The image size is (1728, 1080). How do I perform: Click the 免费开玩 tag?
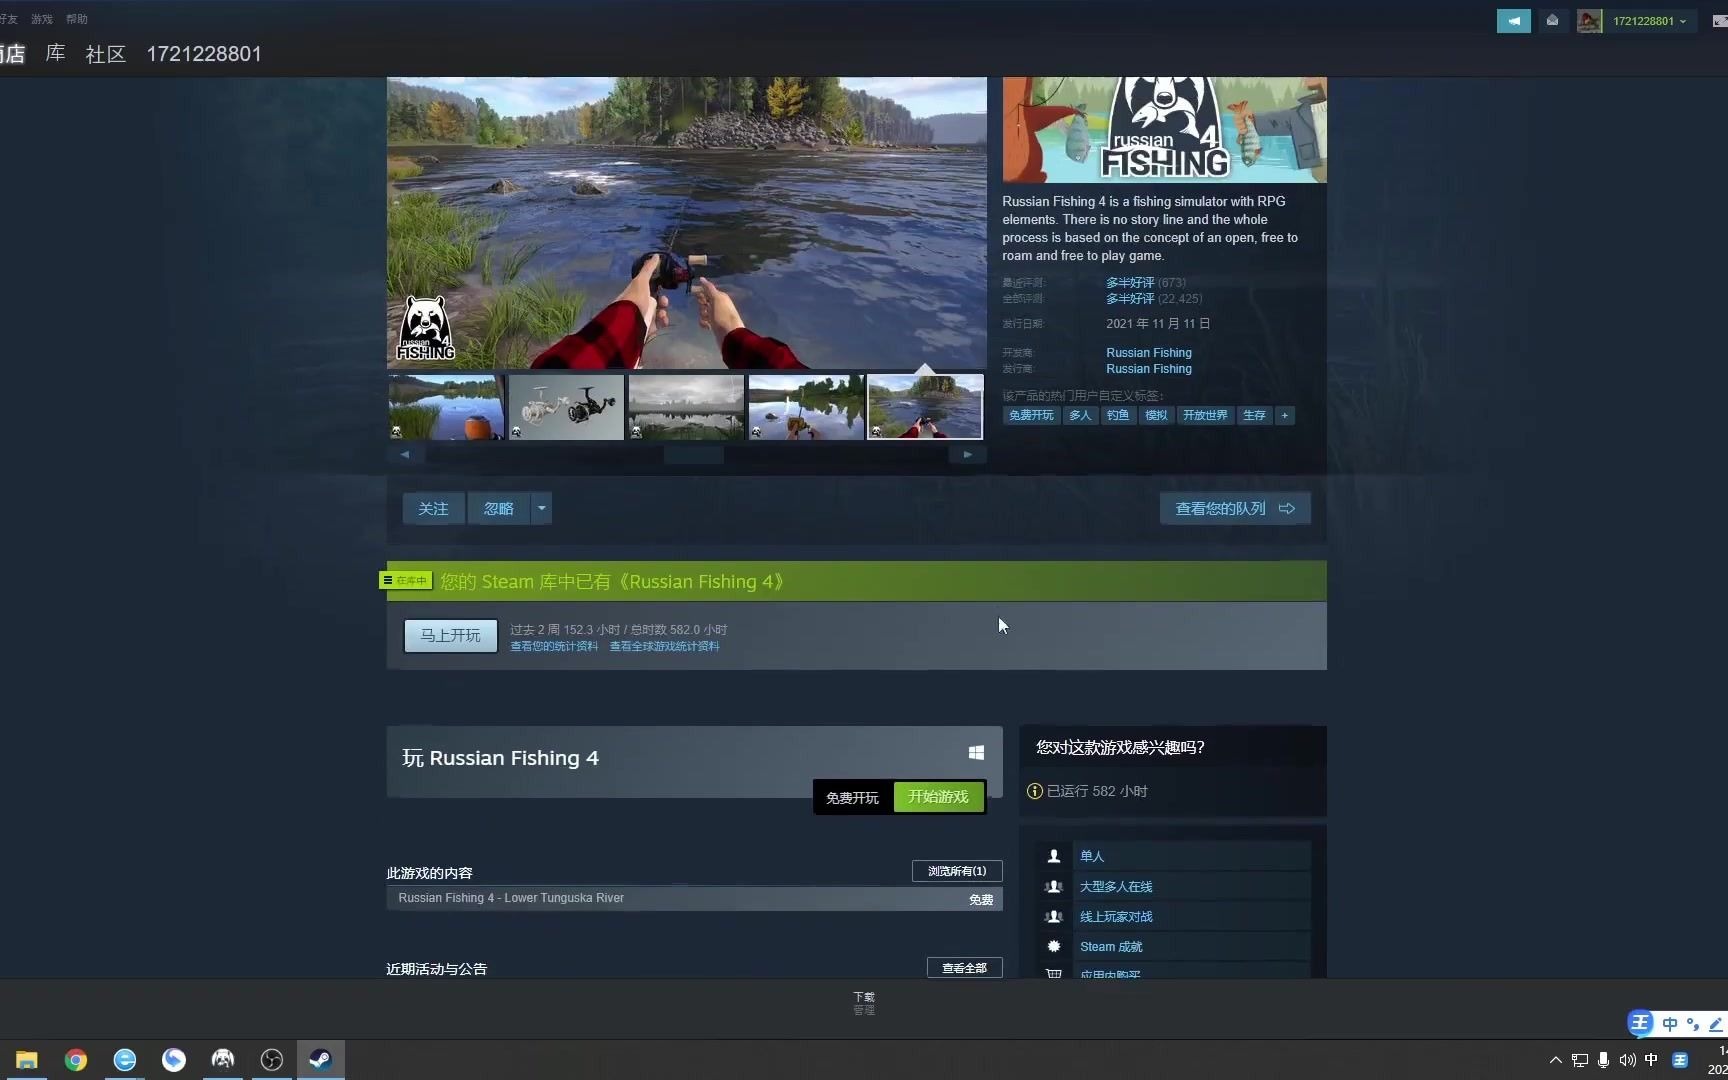coord(1031,415)
